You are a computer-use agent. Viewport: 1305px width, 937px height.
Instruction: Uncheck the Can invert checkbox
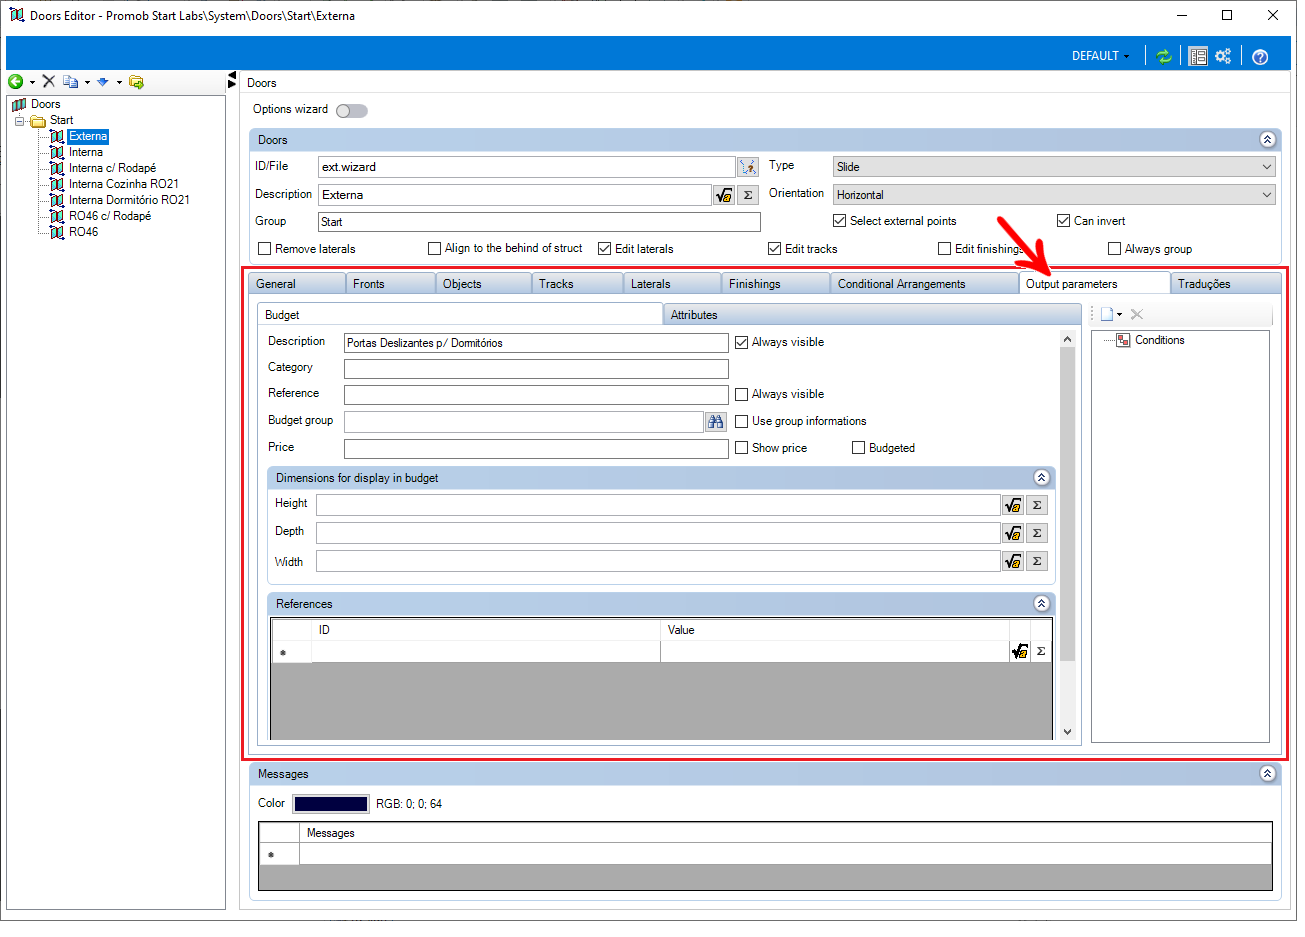coord(1064,221)
